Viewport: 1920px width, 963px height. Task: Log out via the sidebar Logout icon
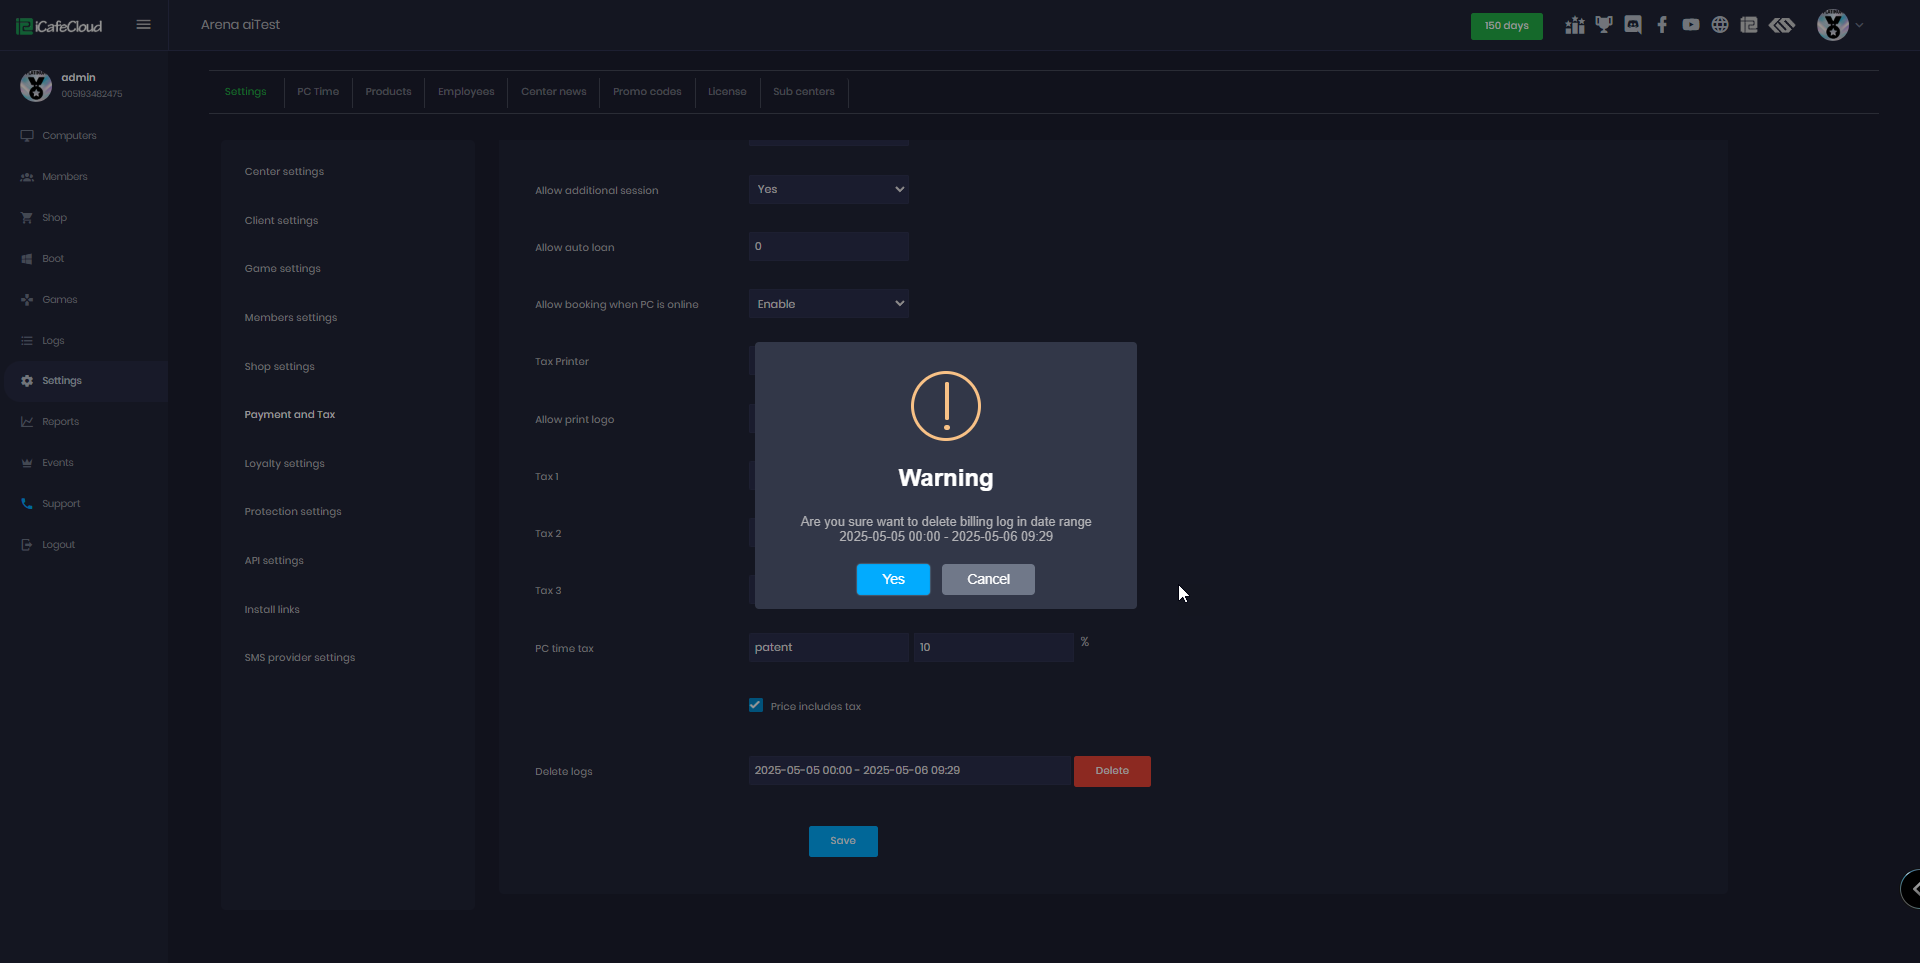click(x=27, y=545)
